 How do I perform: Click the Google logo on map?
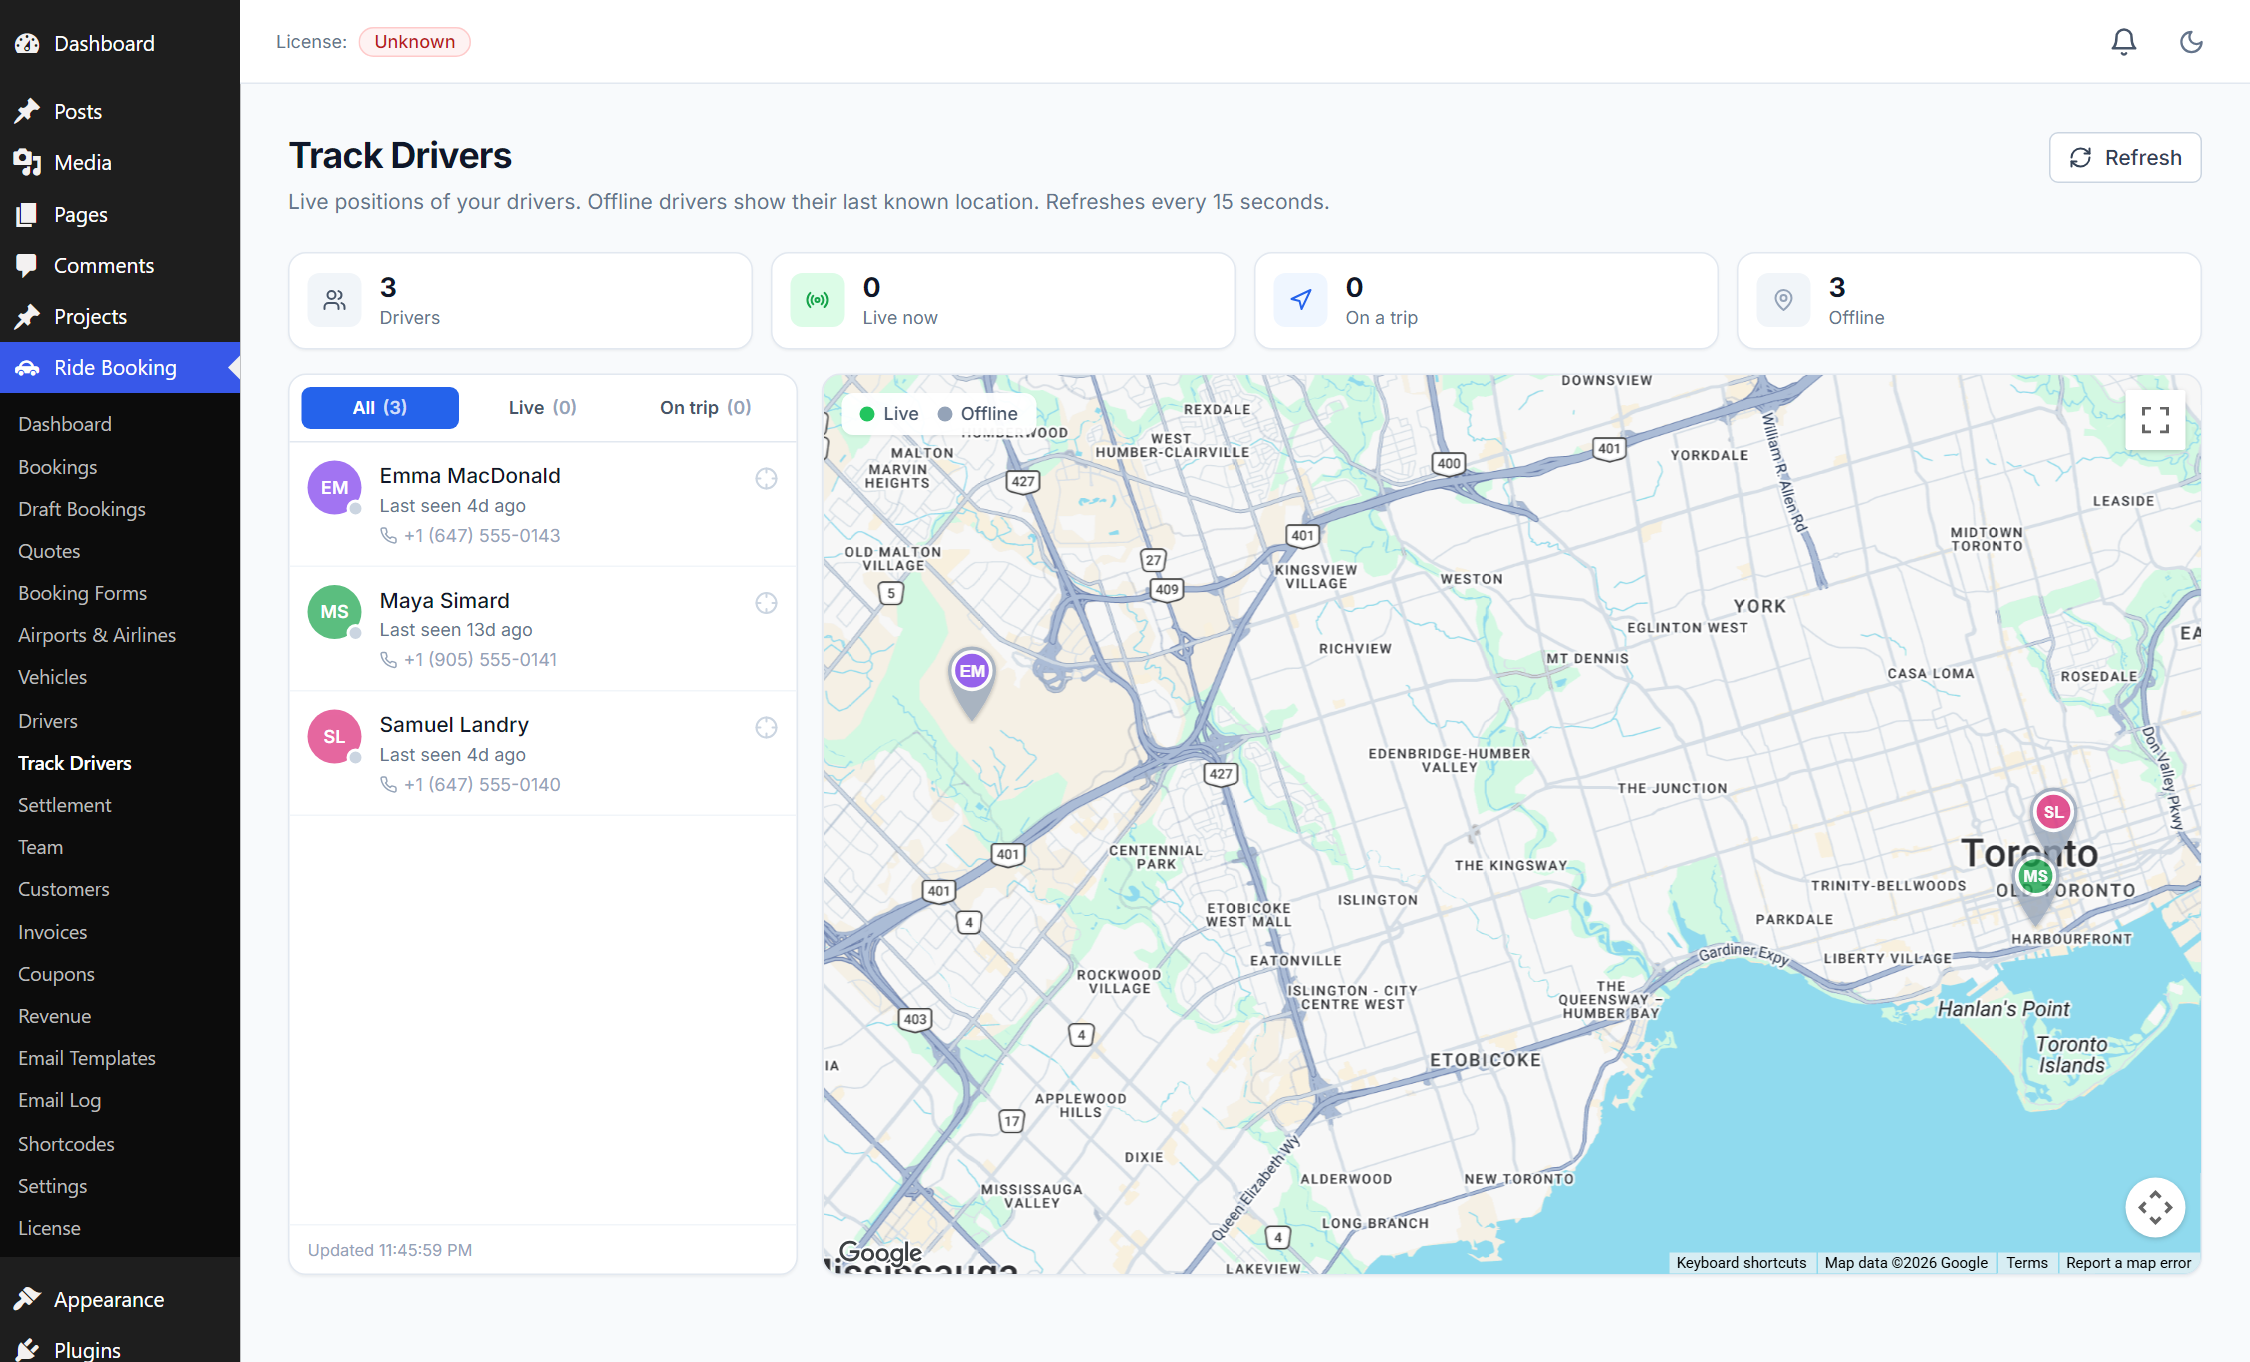pos(880,1252)
